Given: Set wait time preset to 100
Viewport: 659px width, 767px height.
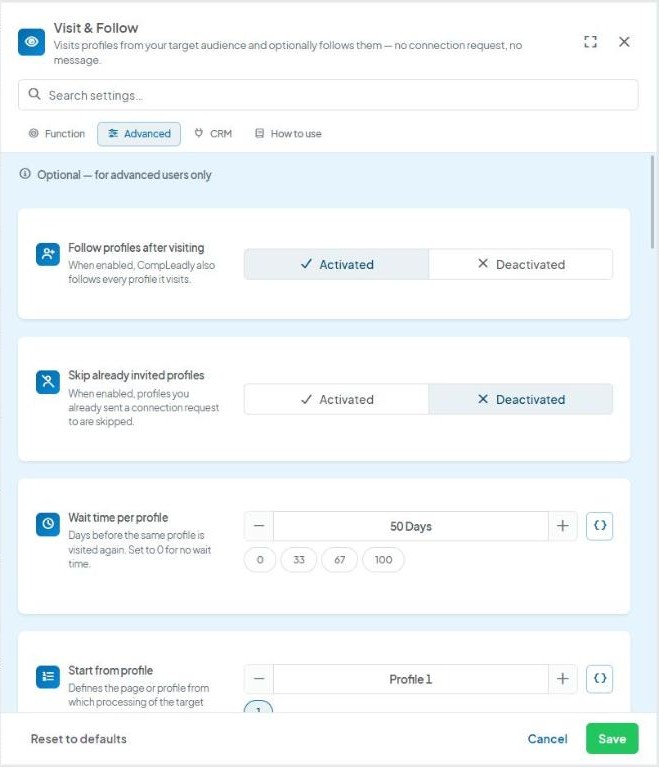Looking at the screenshot, I should point(383,560).
